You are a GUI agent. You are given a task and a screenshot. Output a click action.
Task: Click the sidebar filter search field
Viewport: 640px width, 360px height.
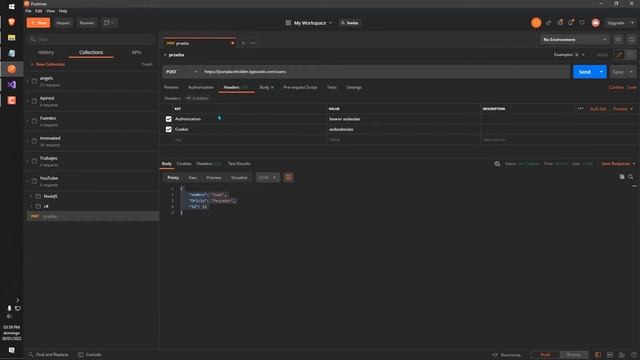pyautogui.click(x=92, y=39)
